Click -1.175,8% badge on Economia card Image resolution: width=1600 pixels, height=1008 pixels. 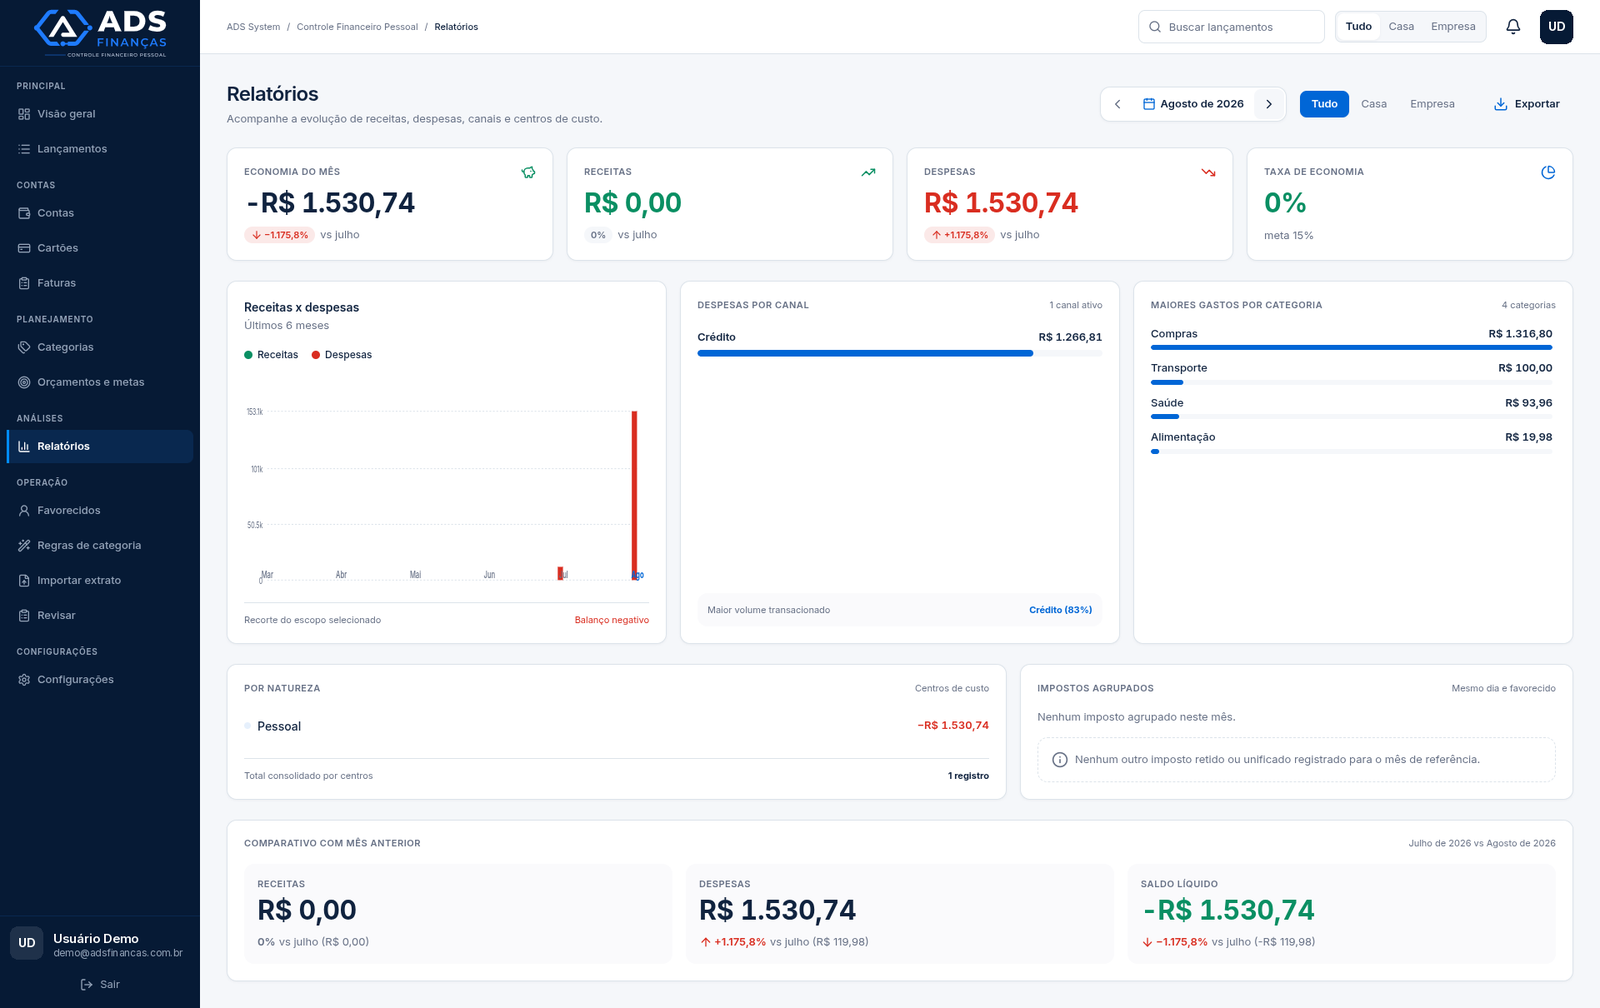[280, 235]
